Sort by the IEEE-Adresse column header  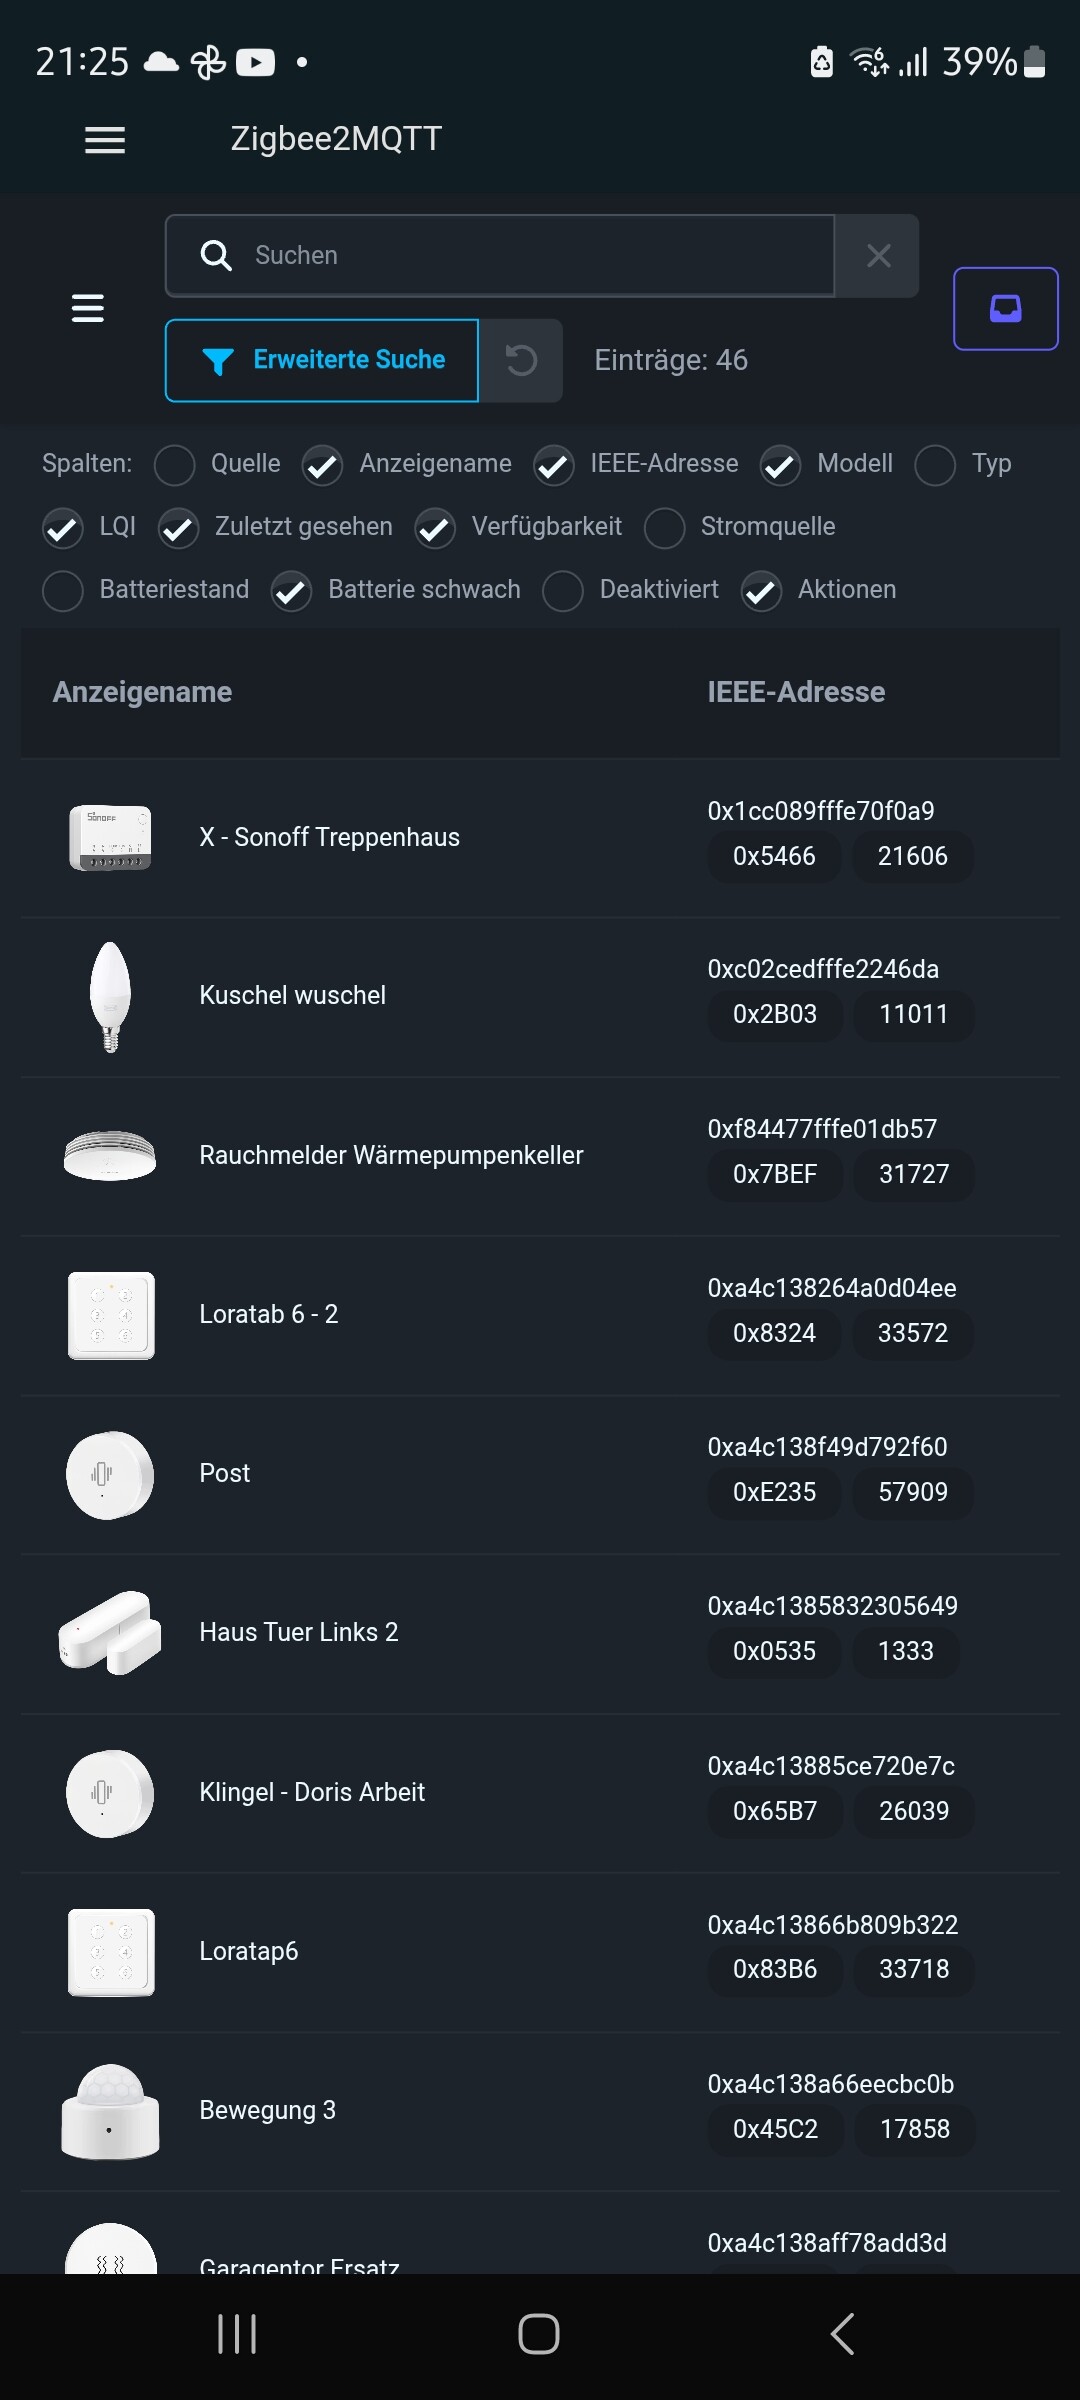coord(796,692)
